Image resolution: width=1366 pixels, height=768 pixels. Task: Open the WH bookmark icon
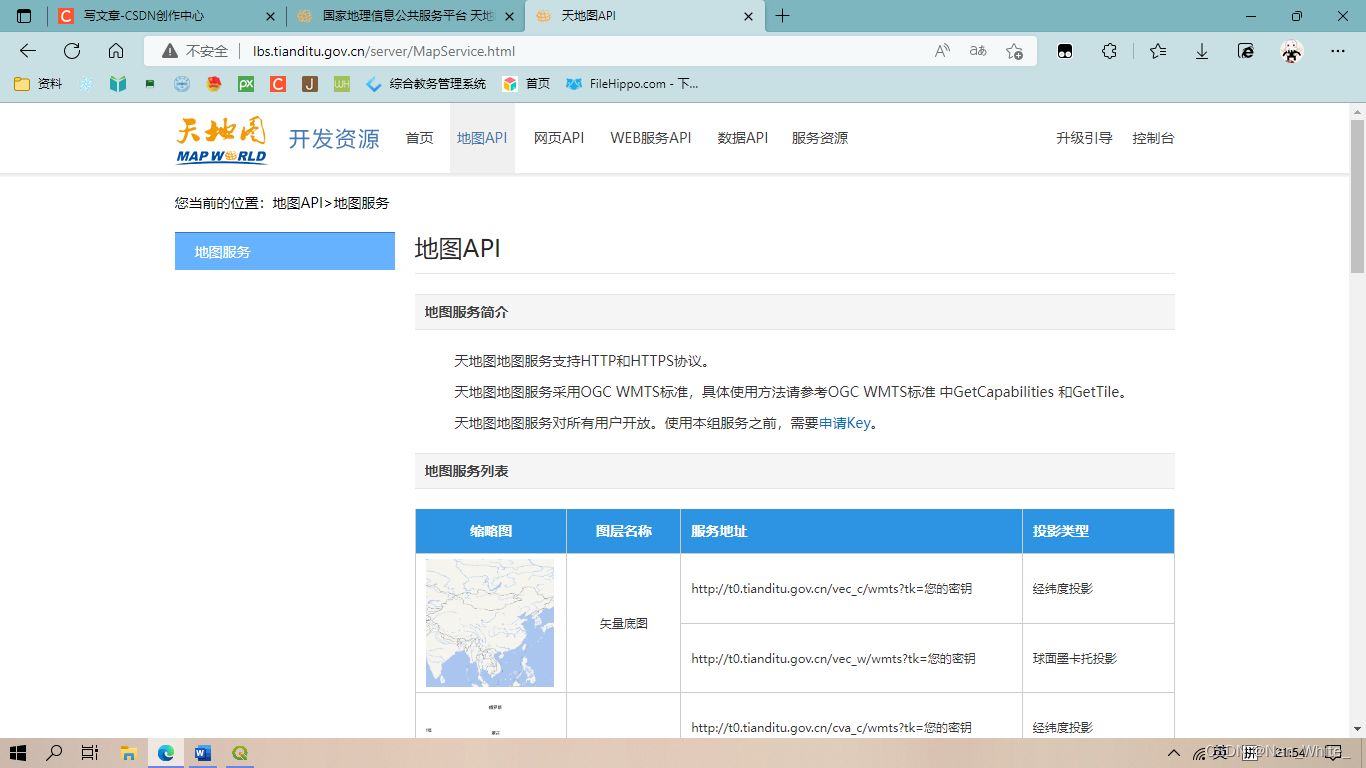342,84
